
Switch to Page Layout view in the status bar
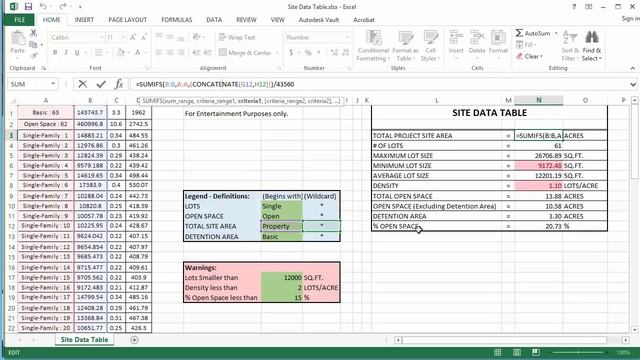point(517,353)
